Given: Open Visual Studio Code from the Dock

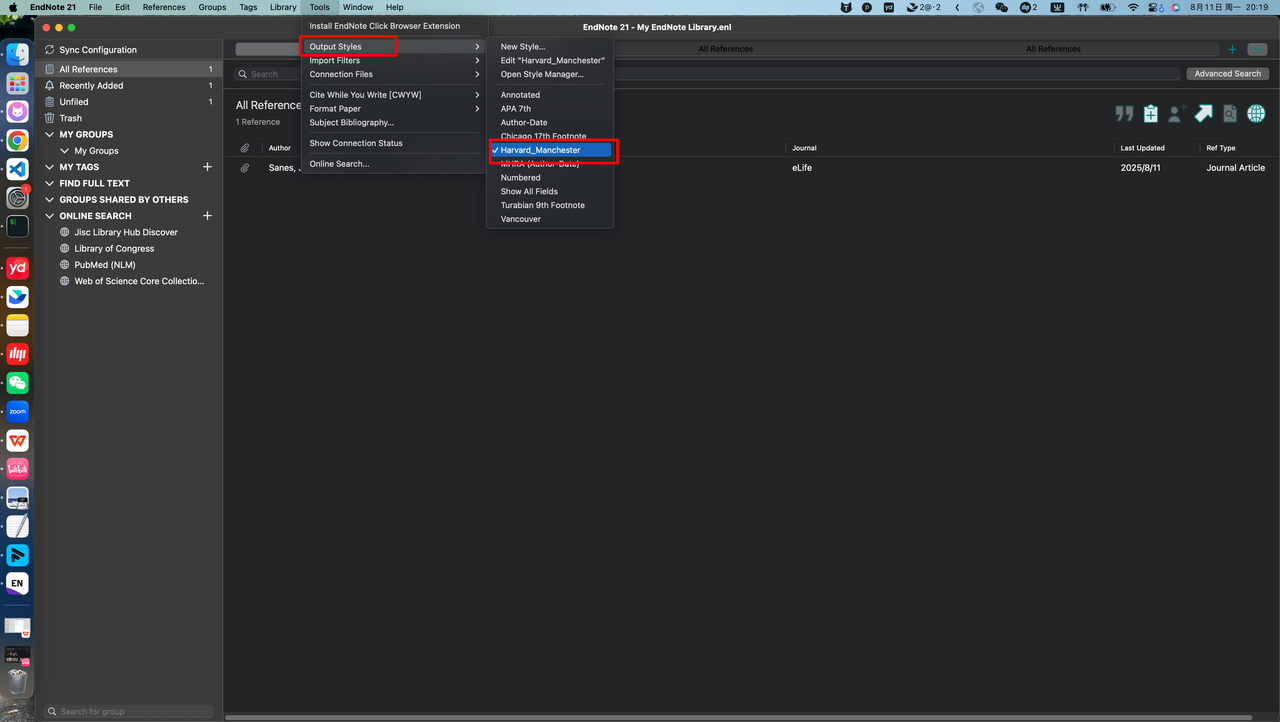Looking at the screenshot, I should click(17, 169).
